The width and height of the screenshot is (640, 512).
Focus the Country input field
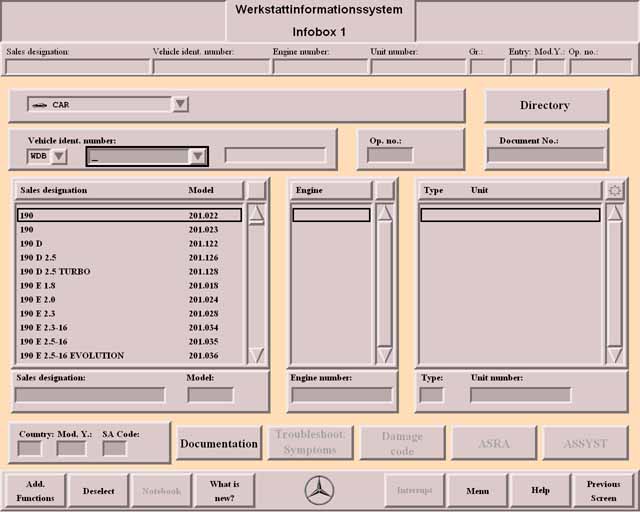coord(29,449)
